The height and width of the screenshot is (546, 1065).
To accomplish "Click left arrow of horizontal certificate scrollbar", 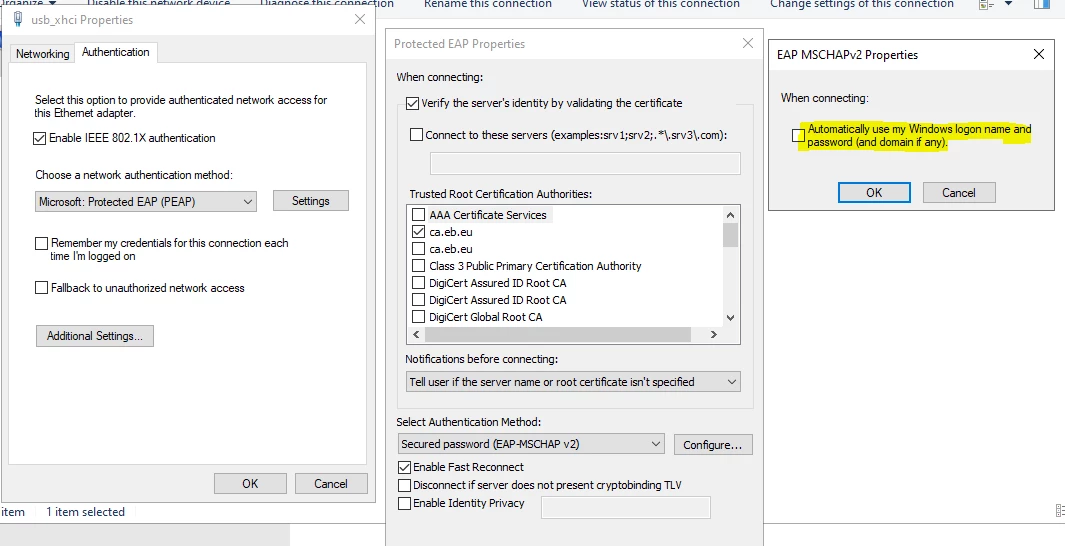I will [415, 335].
